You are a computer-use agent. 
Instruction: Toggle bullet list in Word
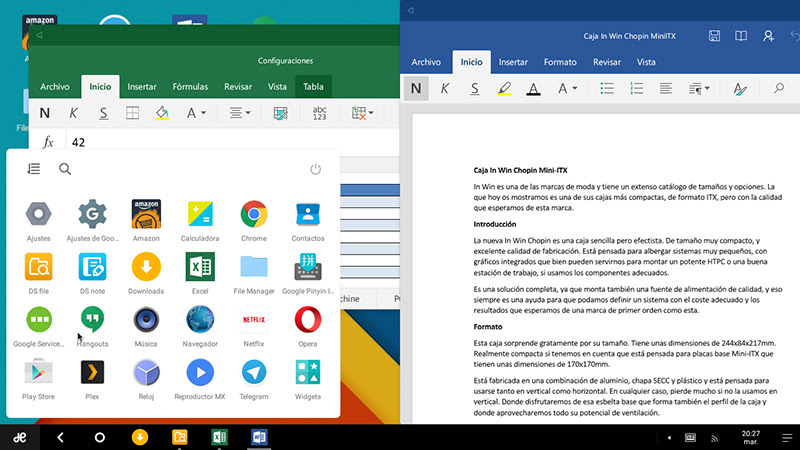tap(607, 88)
